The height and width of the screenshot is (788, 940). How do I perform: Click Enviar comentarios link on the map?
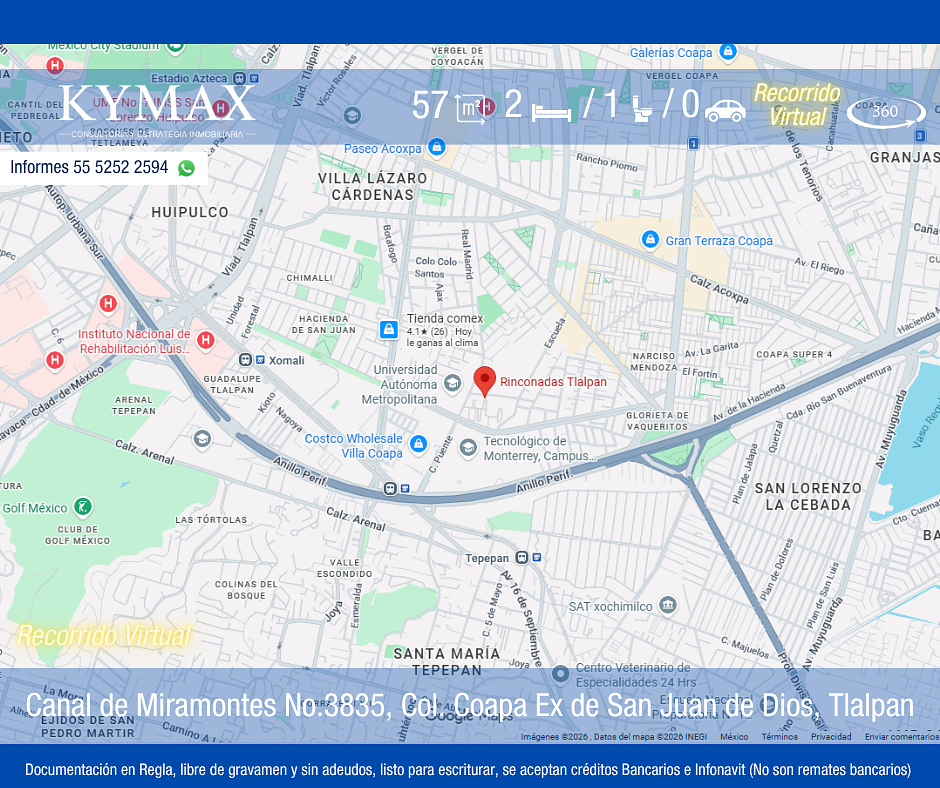[902, 736]
